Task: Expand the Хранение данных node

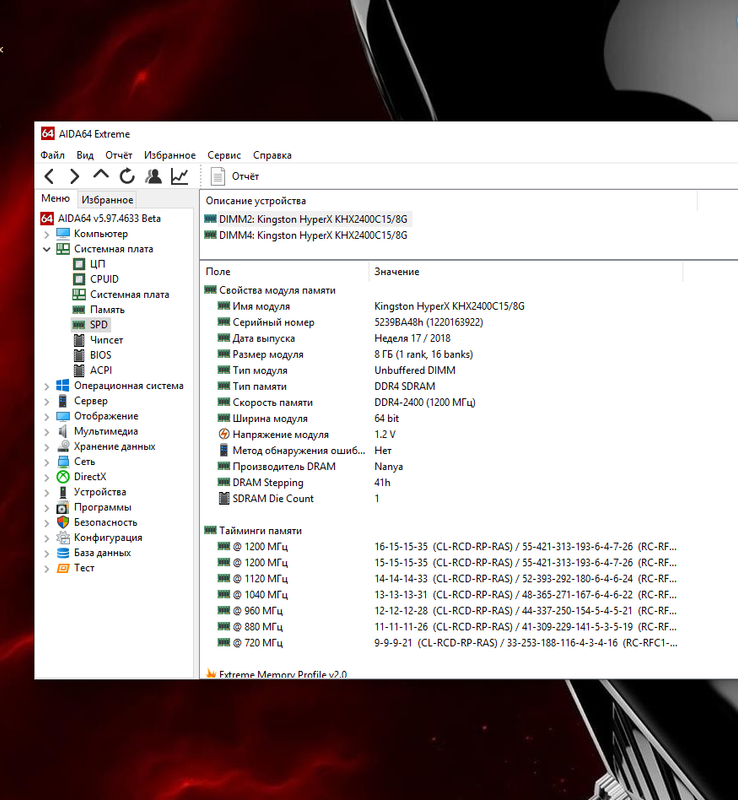Action: 46,447
